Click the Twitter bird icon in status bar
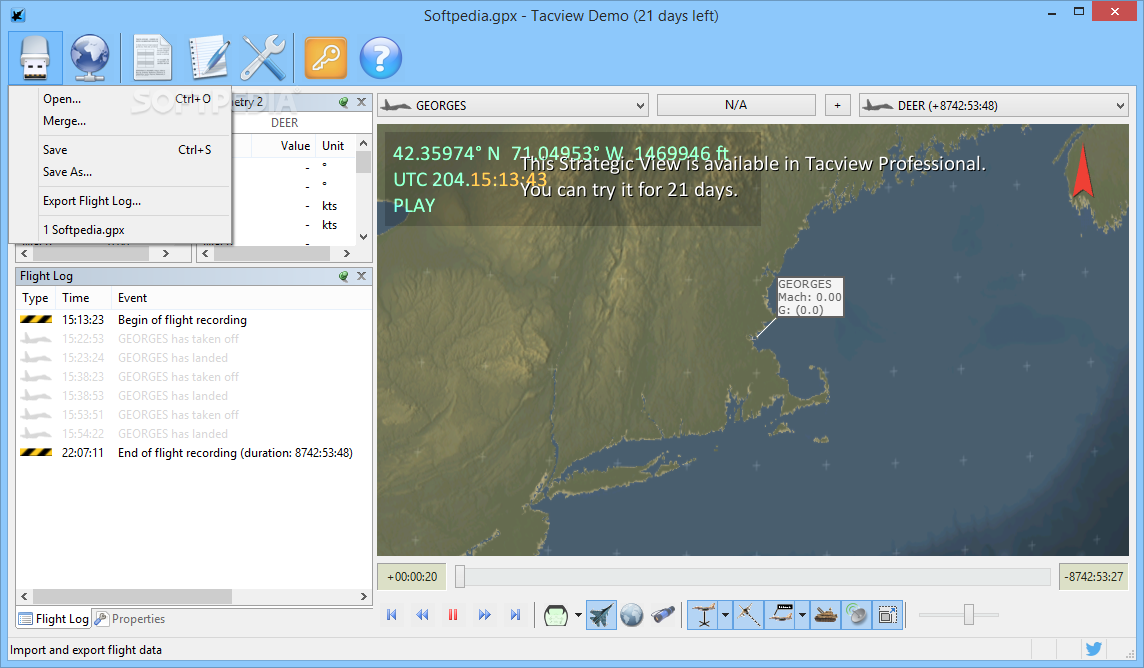Image resolution: width=1144 pixels, height=668 pixels. point(1093,649)
